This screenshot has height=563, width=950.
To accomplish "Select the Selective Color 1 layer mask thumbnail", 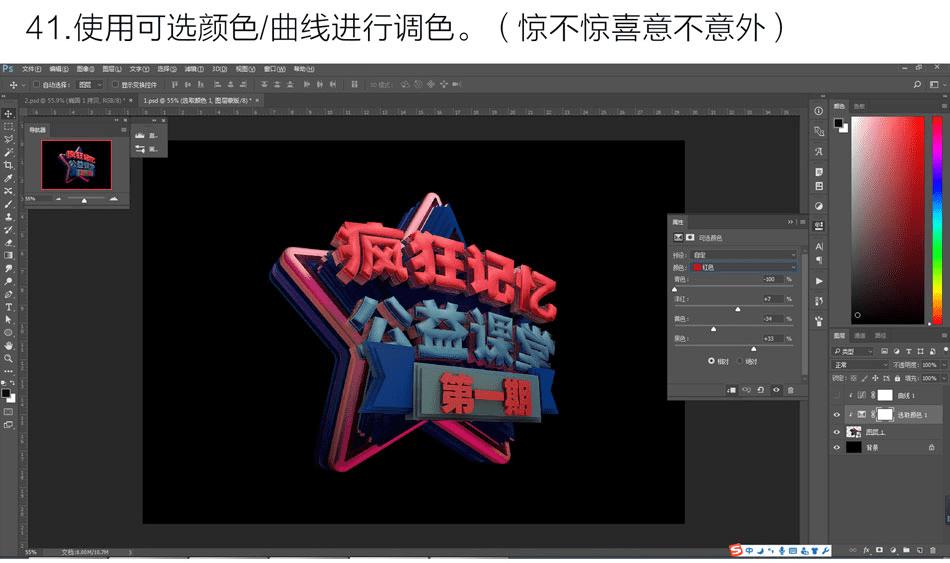I will tap(885, 415).
